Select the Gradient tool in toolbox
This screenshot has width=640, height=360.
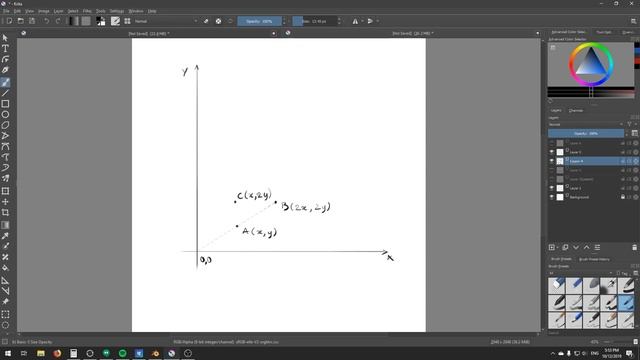tap(5, 225)
